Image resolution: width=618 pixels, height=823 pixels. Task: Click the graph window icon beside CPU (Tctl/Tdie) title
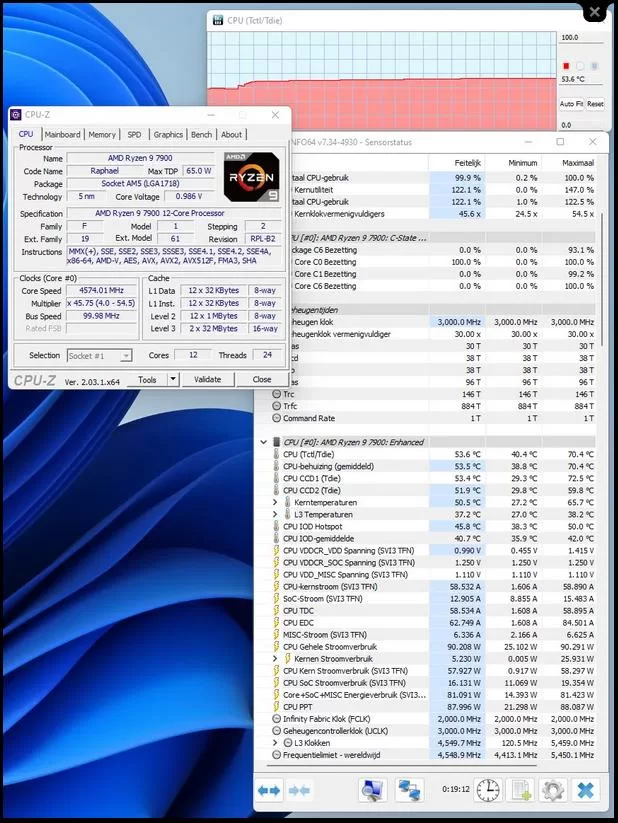coord(218,20)
